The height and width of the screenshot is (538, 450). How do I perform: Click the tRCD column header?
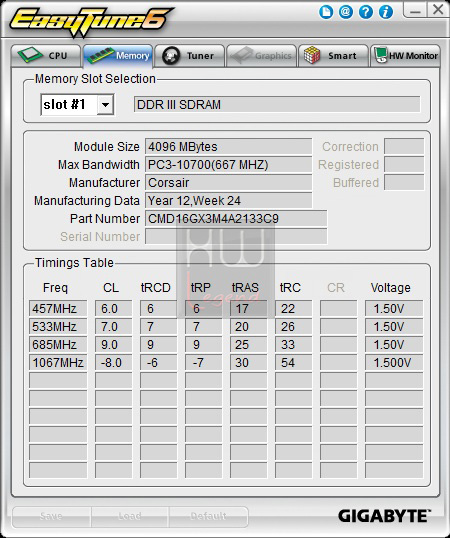155,288
